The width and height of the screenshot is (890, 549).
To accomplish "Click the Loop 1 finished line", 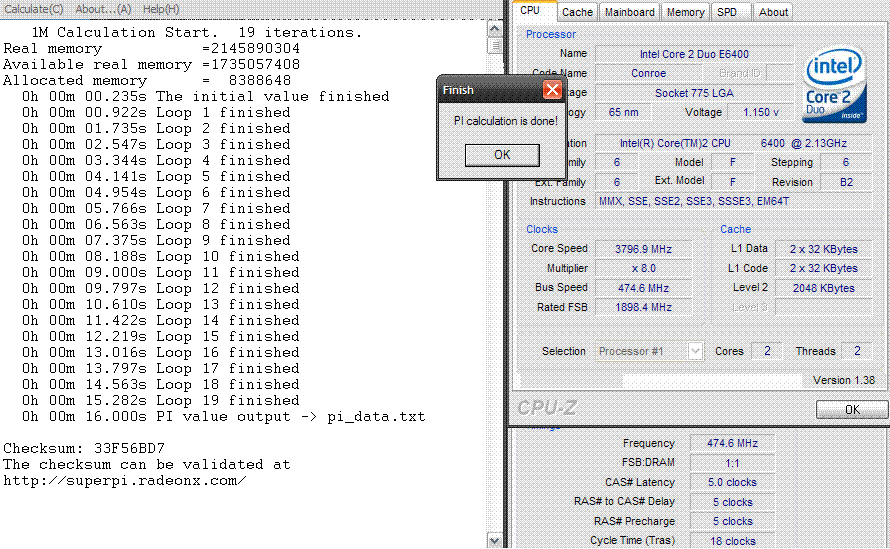I will tap(156, 112).
